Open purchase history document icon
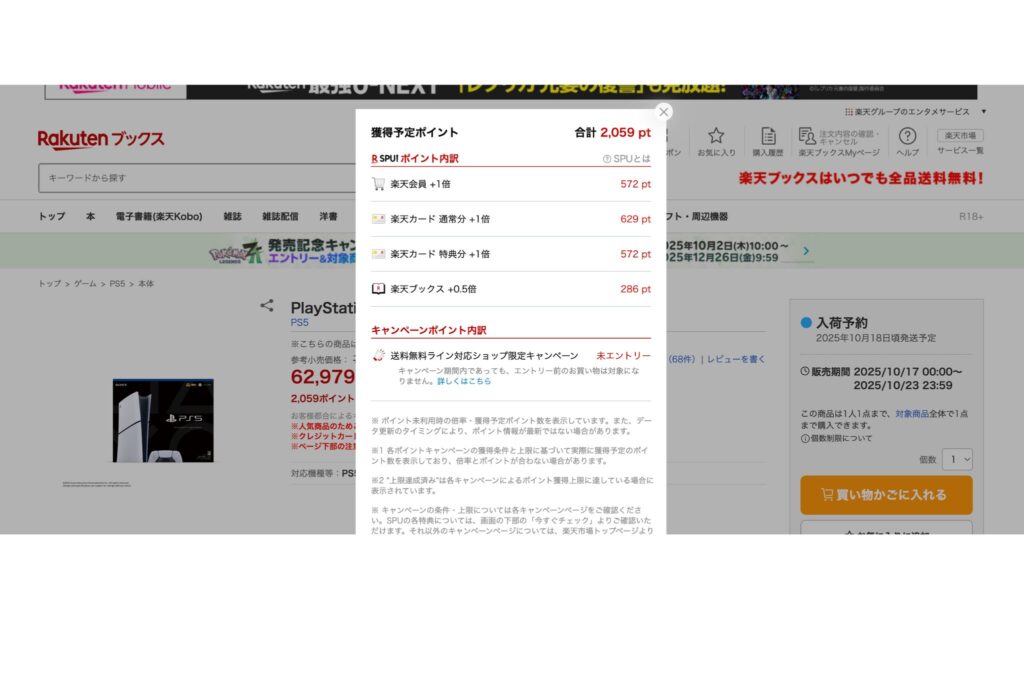 pos(768,136)
